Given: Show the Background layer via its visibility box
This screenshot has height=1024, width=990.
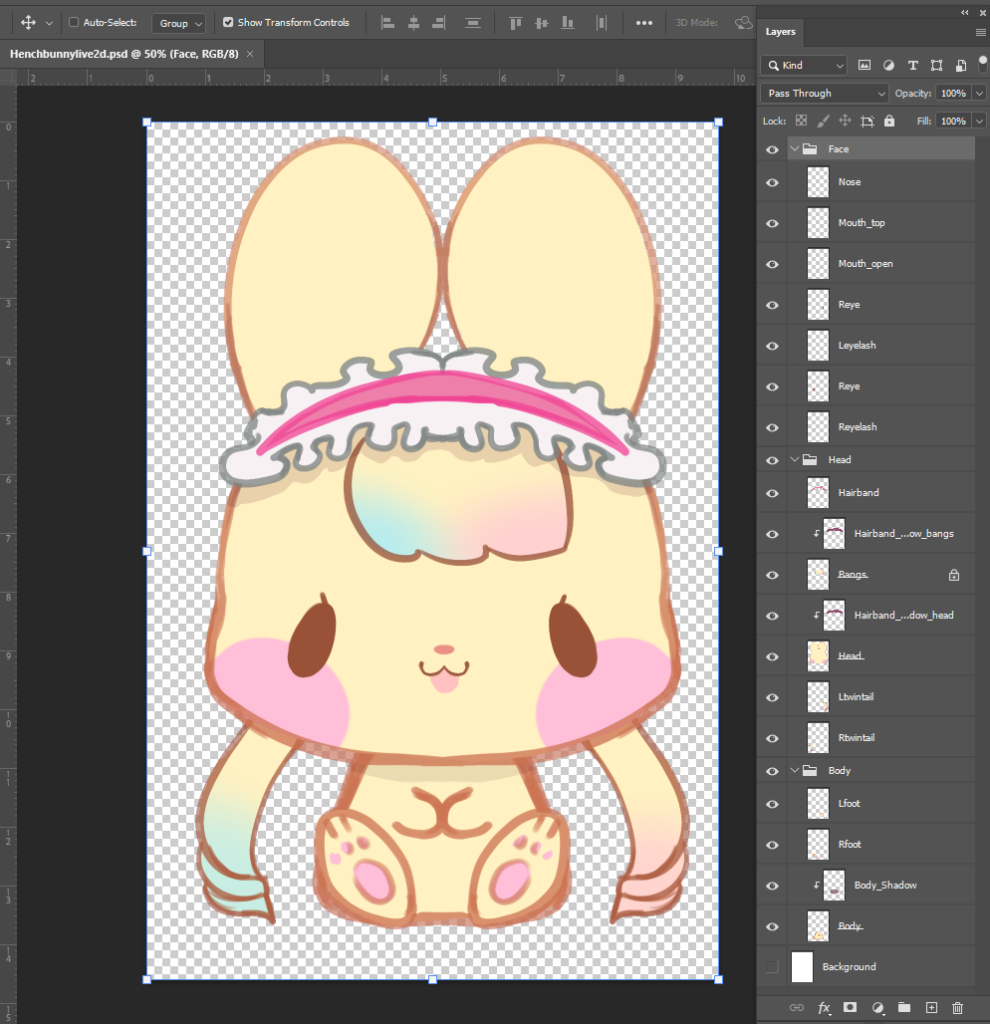Looking at the screenshot, I should (772, 967).
